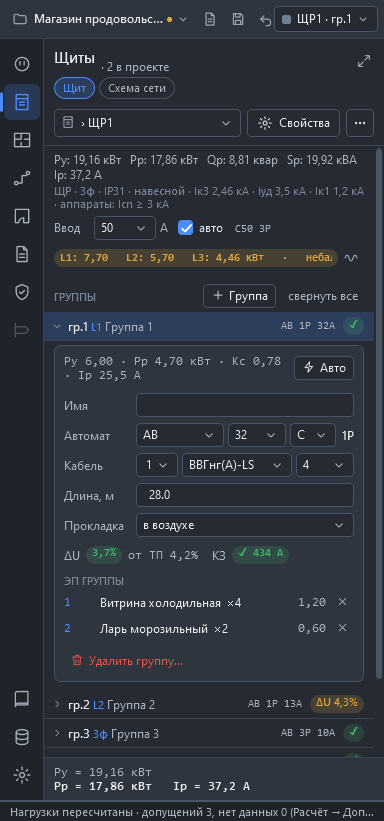The image size is (384, 821).
Task: Click the new document icon in top bar
Action: 210,19
